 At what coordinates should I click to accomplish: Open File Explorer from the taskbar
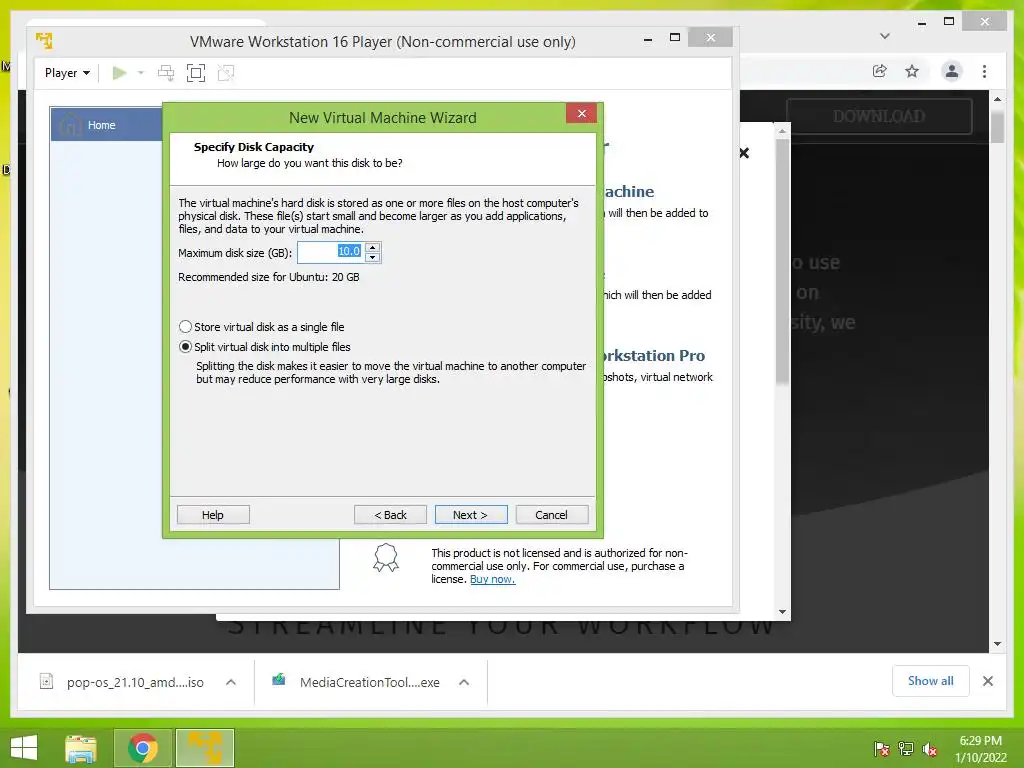80,748
